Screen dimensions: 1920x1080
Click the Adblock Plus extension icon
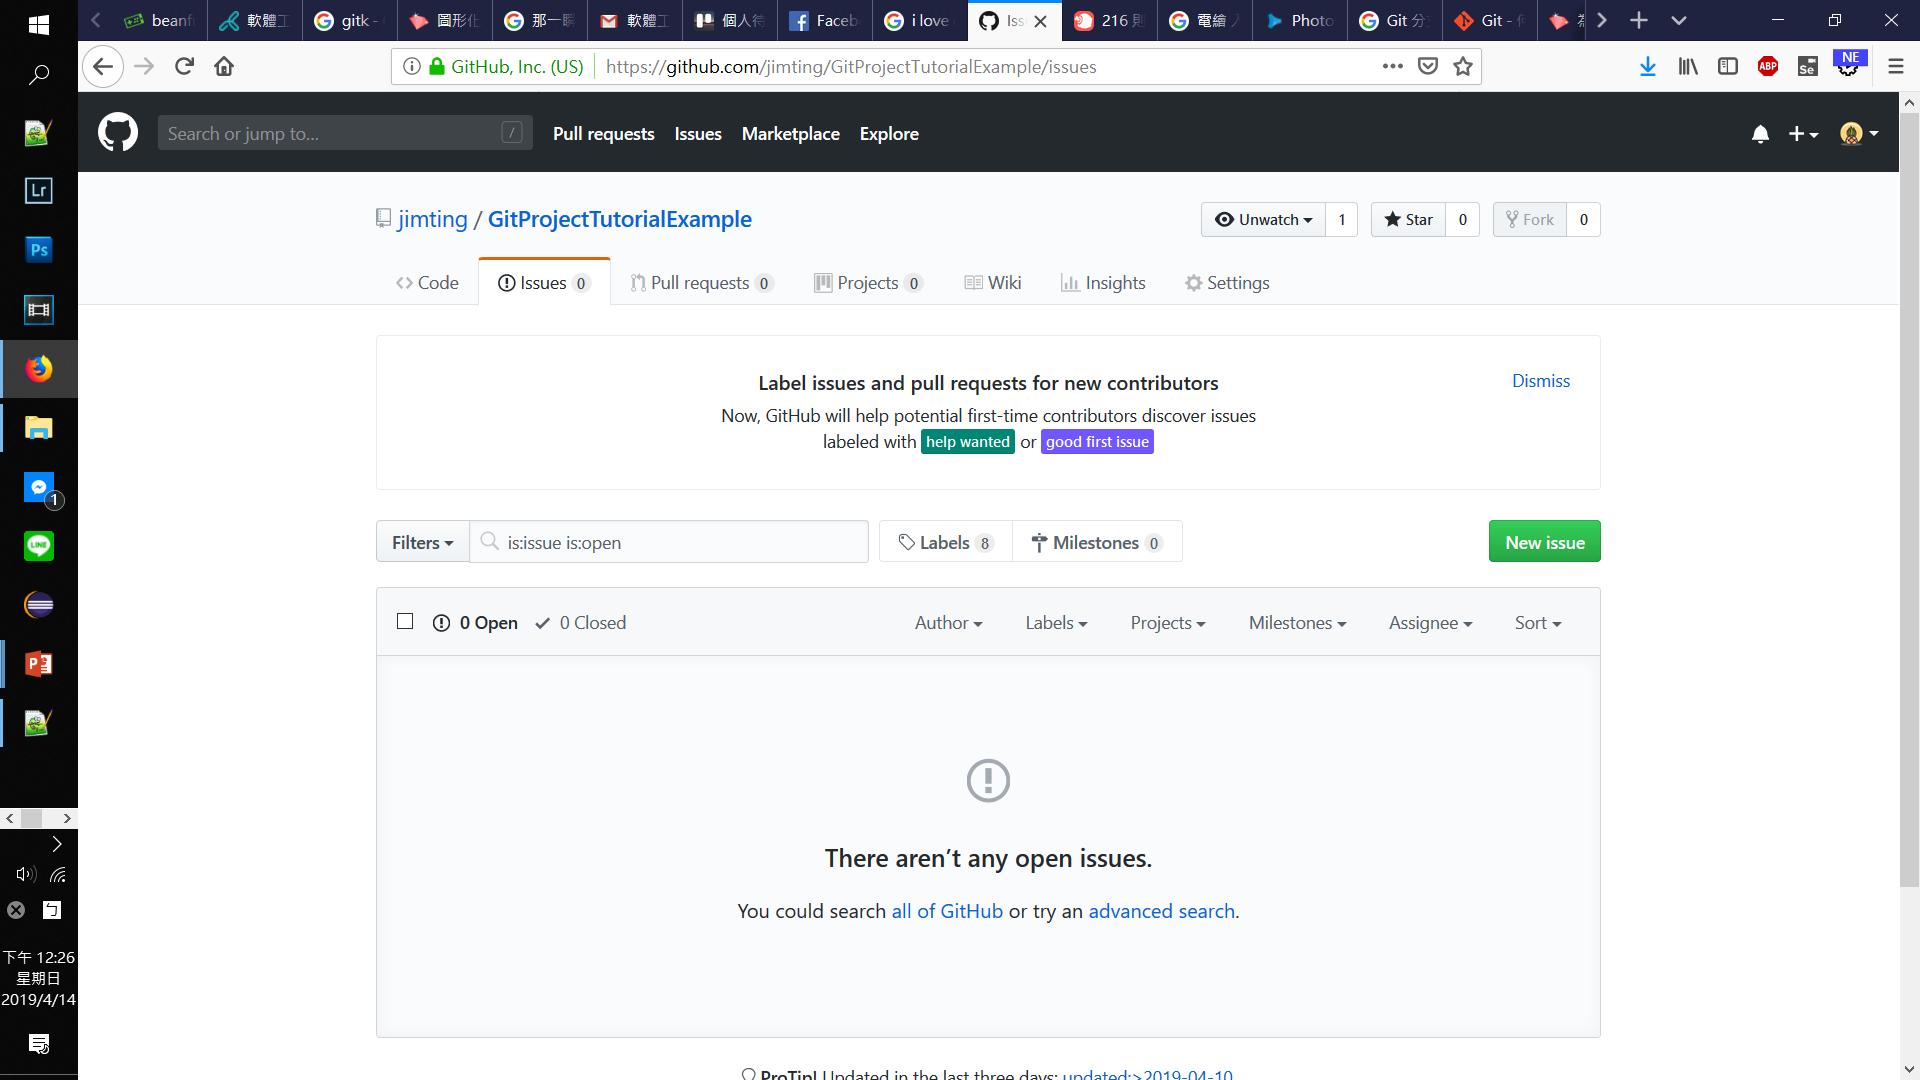coord(1767,67)
